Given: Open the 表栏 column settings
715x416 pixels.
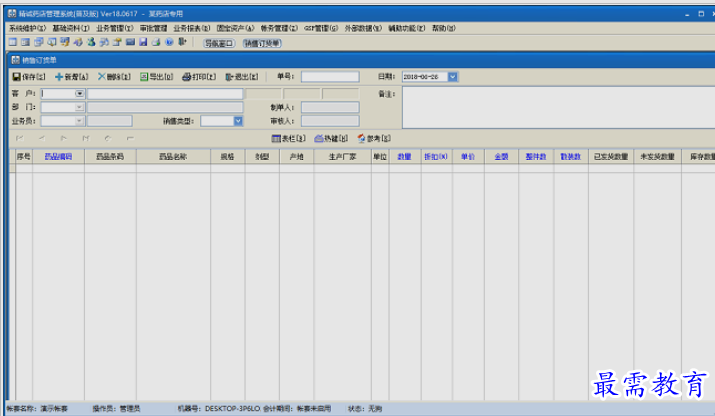Looking at the screenshot, I should [x=288, y=138].
